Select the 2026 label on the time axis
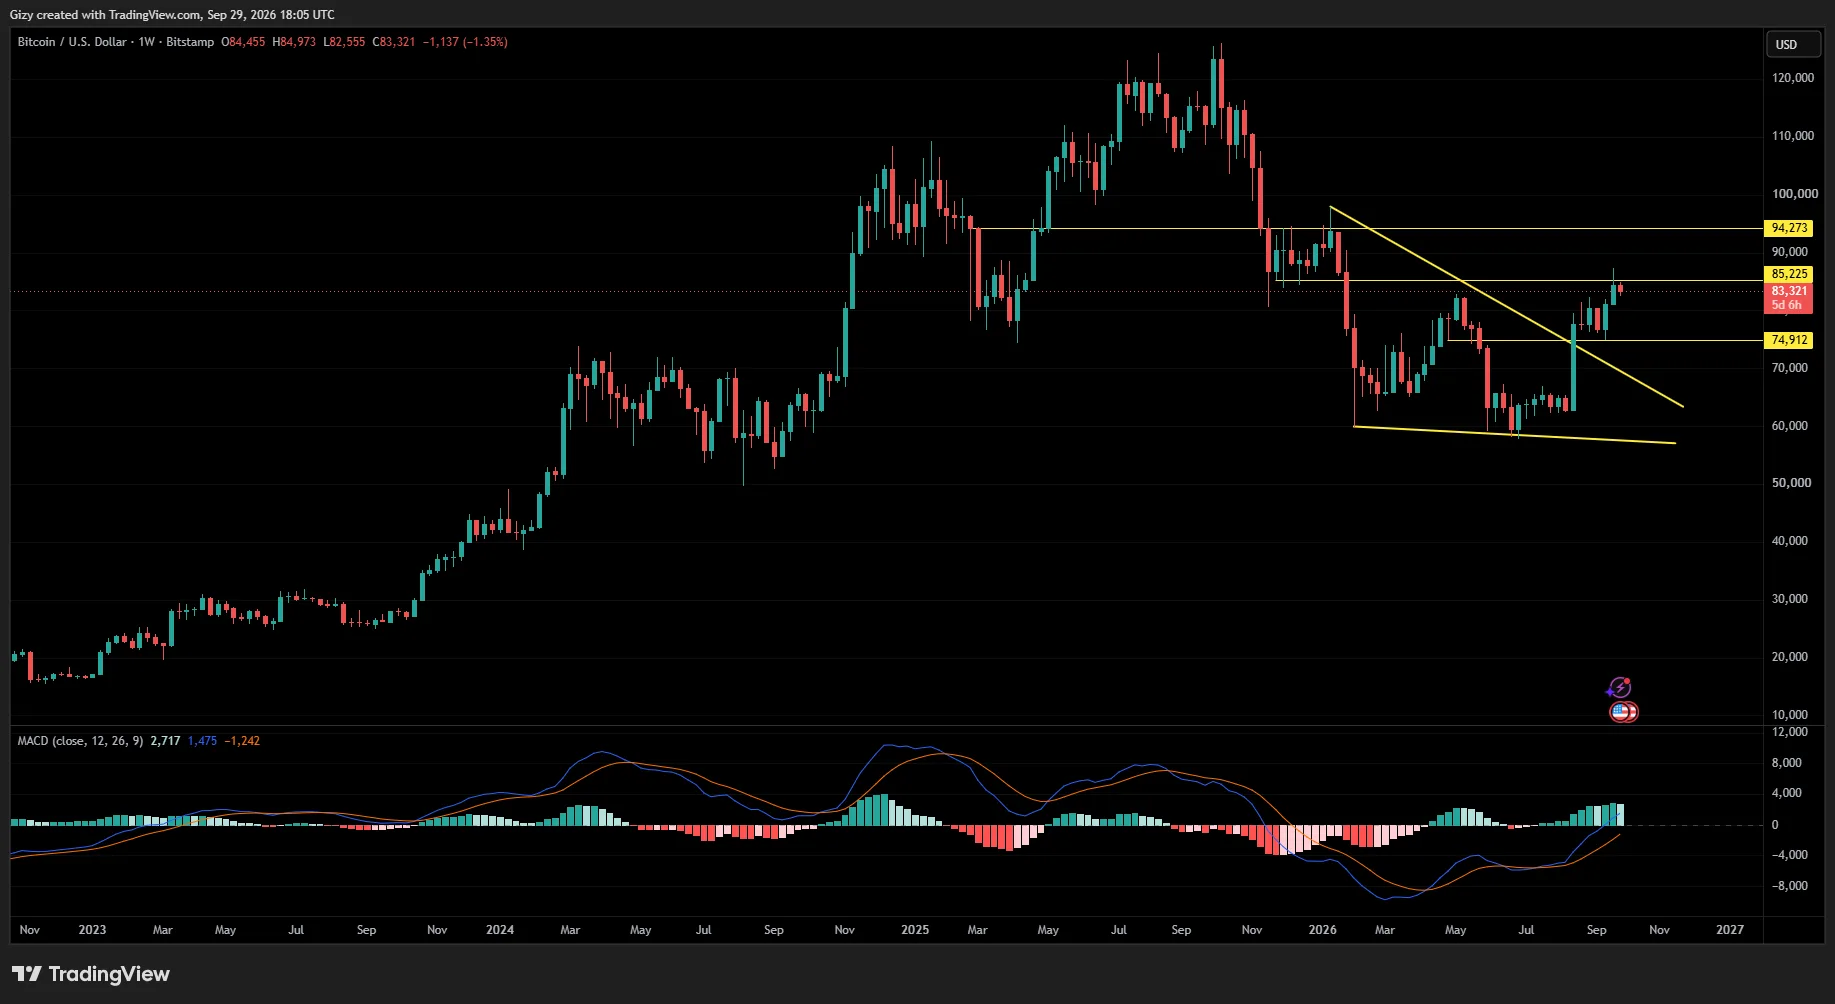 (x=1322, y=930)
